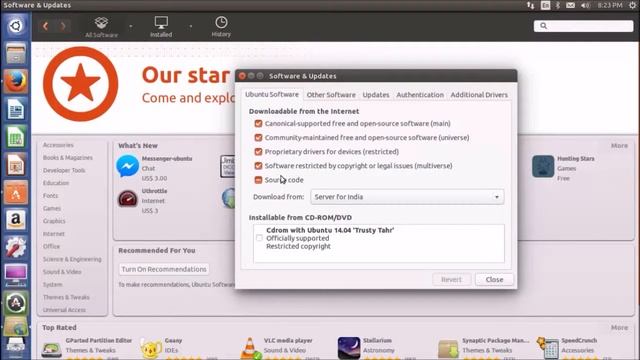Image resolution: width=640 pixels, height=360 pixels.
Task: Open Hunting Stars game icon
Action: 543,166
